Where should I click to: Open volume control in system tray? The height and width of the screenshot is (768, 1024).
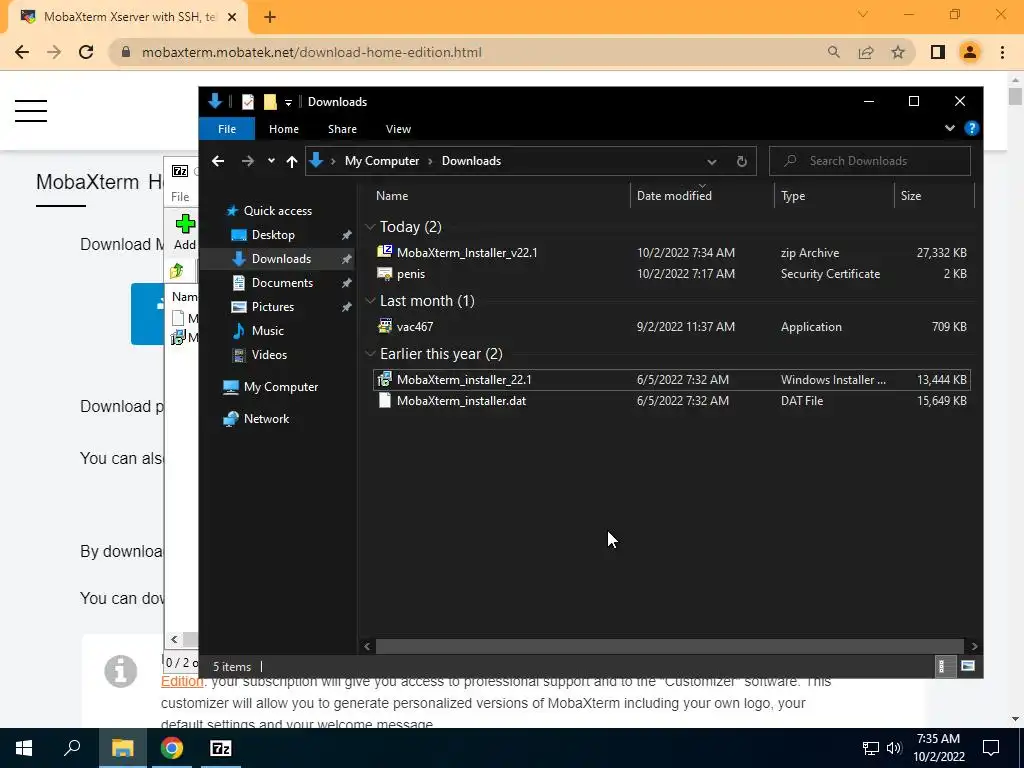coord(895,748)
